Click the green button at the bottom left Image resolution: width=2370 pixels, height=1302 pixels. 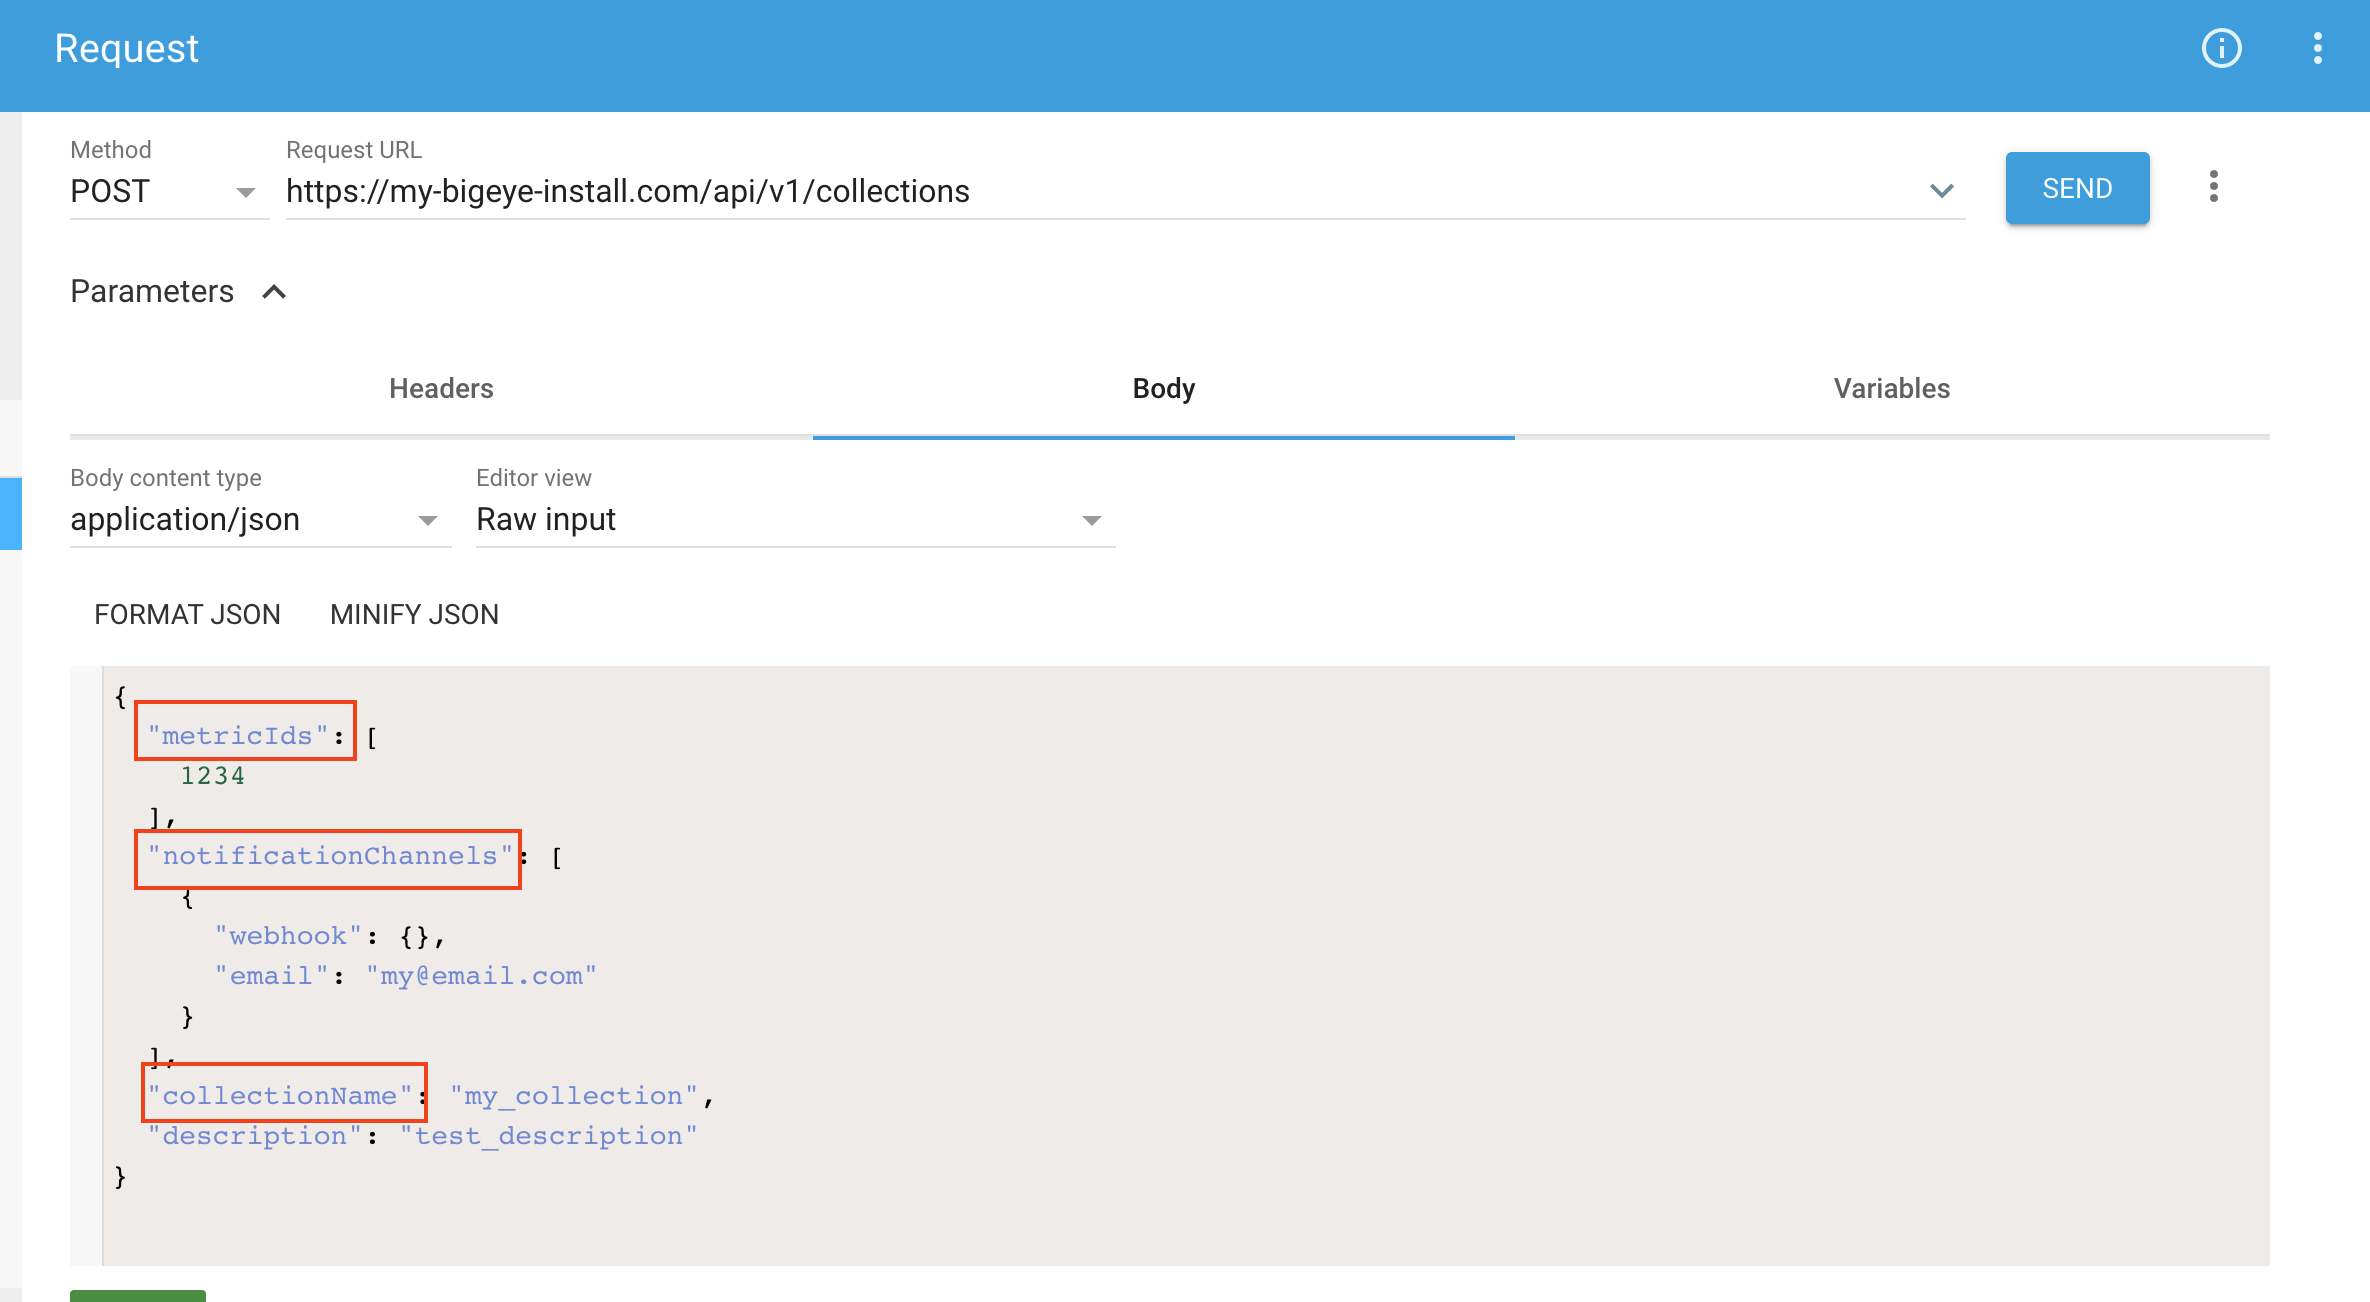(x=138, y=1295)
